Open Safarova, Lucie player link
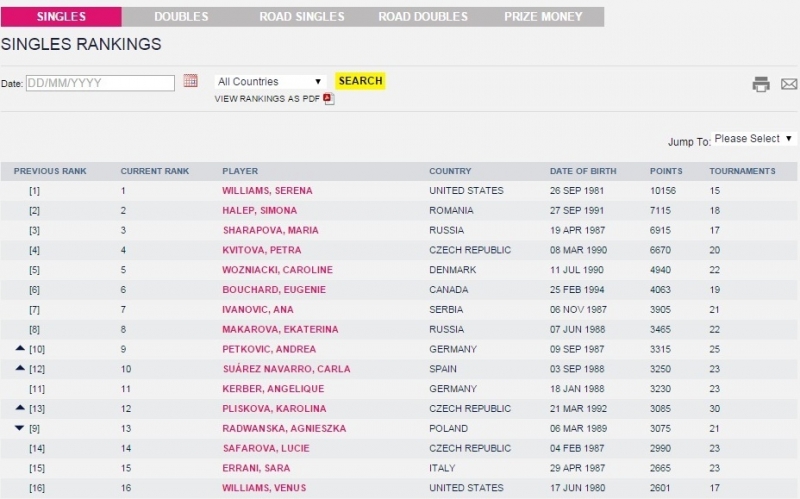This screenshot has height=499, width=800. click(x=266, y=448)
